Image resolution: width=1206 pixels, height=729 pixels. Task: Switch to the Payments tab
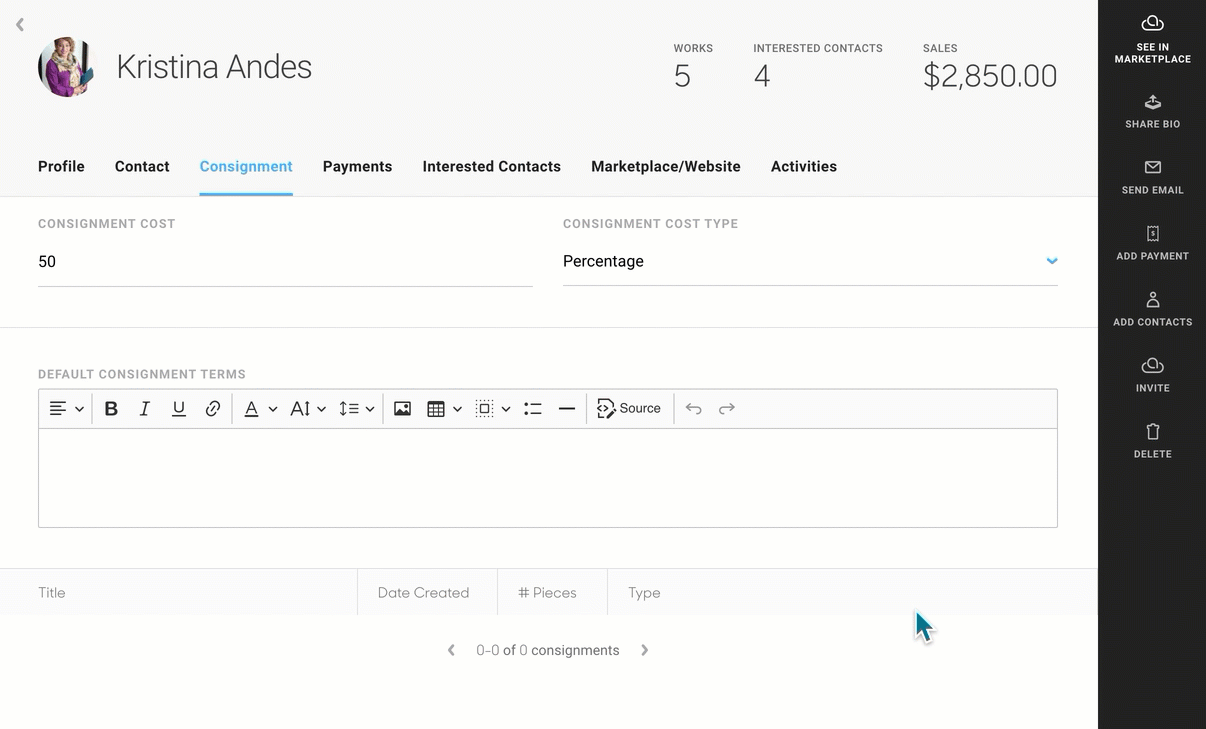coord(357,167)
